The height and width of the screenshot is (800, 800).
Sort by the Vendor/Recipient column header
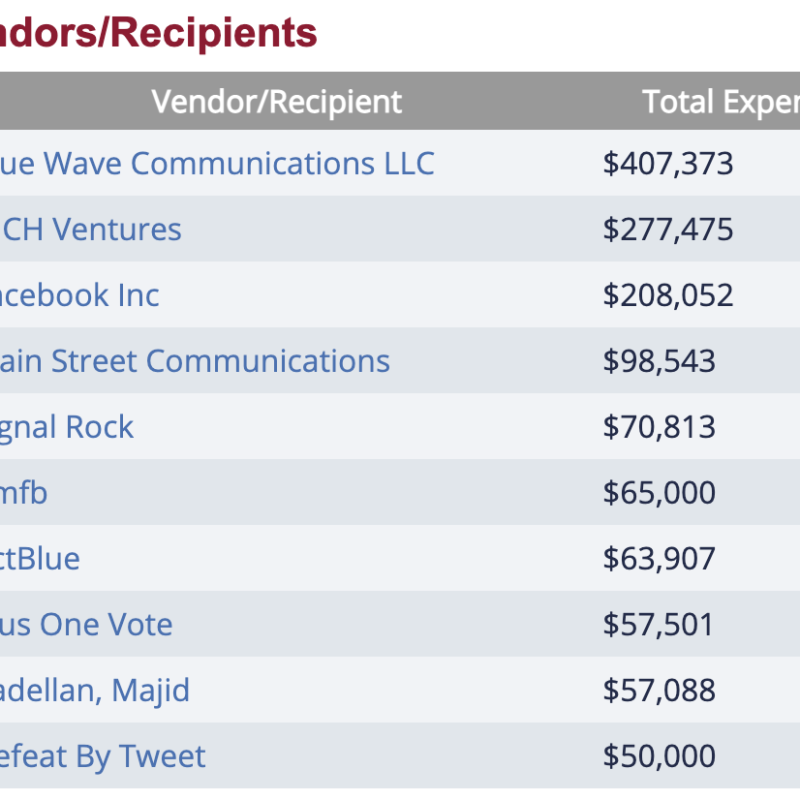pos(276,101)
